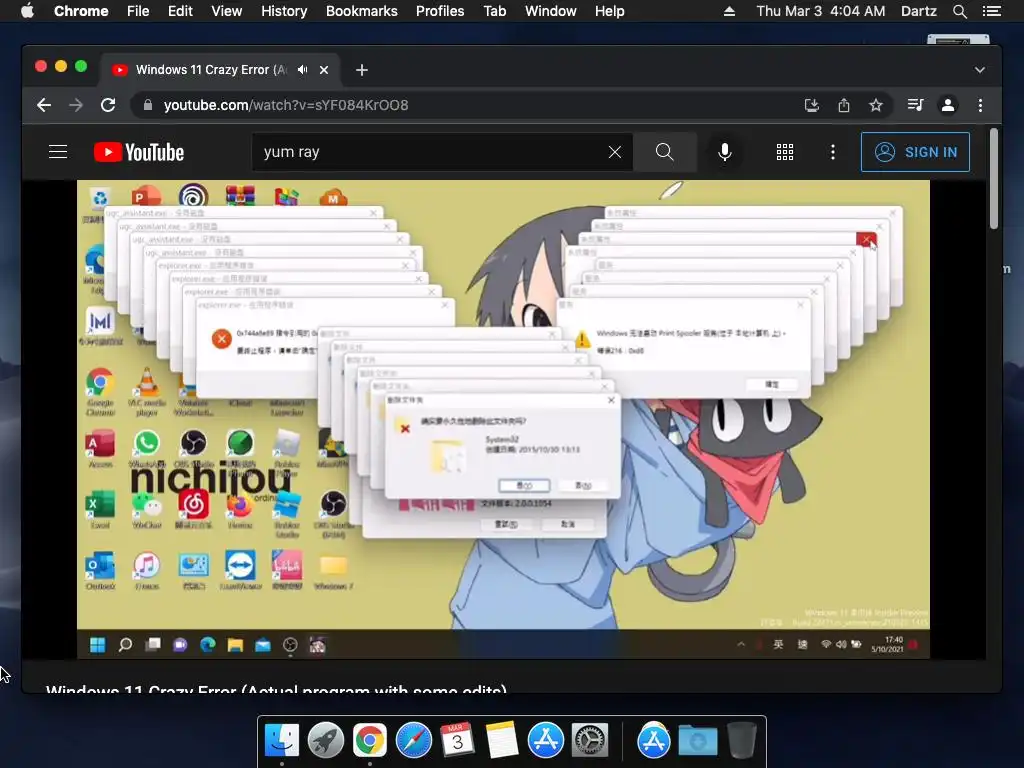Open the Bookmarks menu

point(362,11)
